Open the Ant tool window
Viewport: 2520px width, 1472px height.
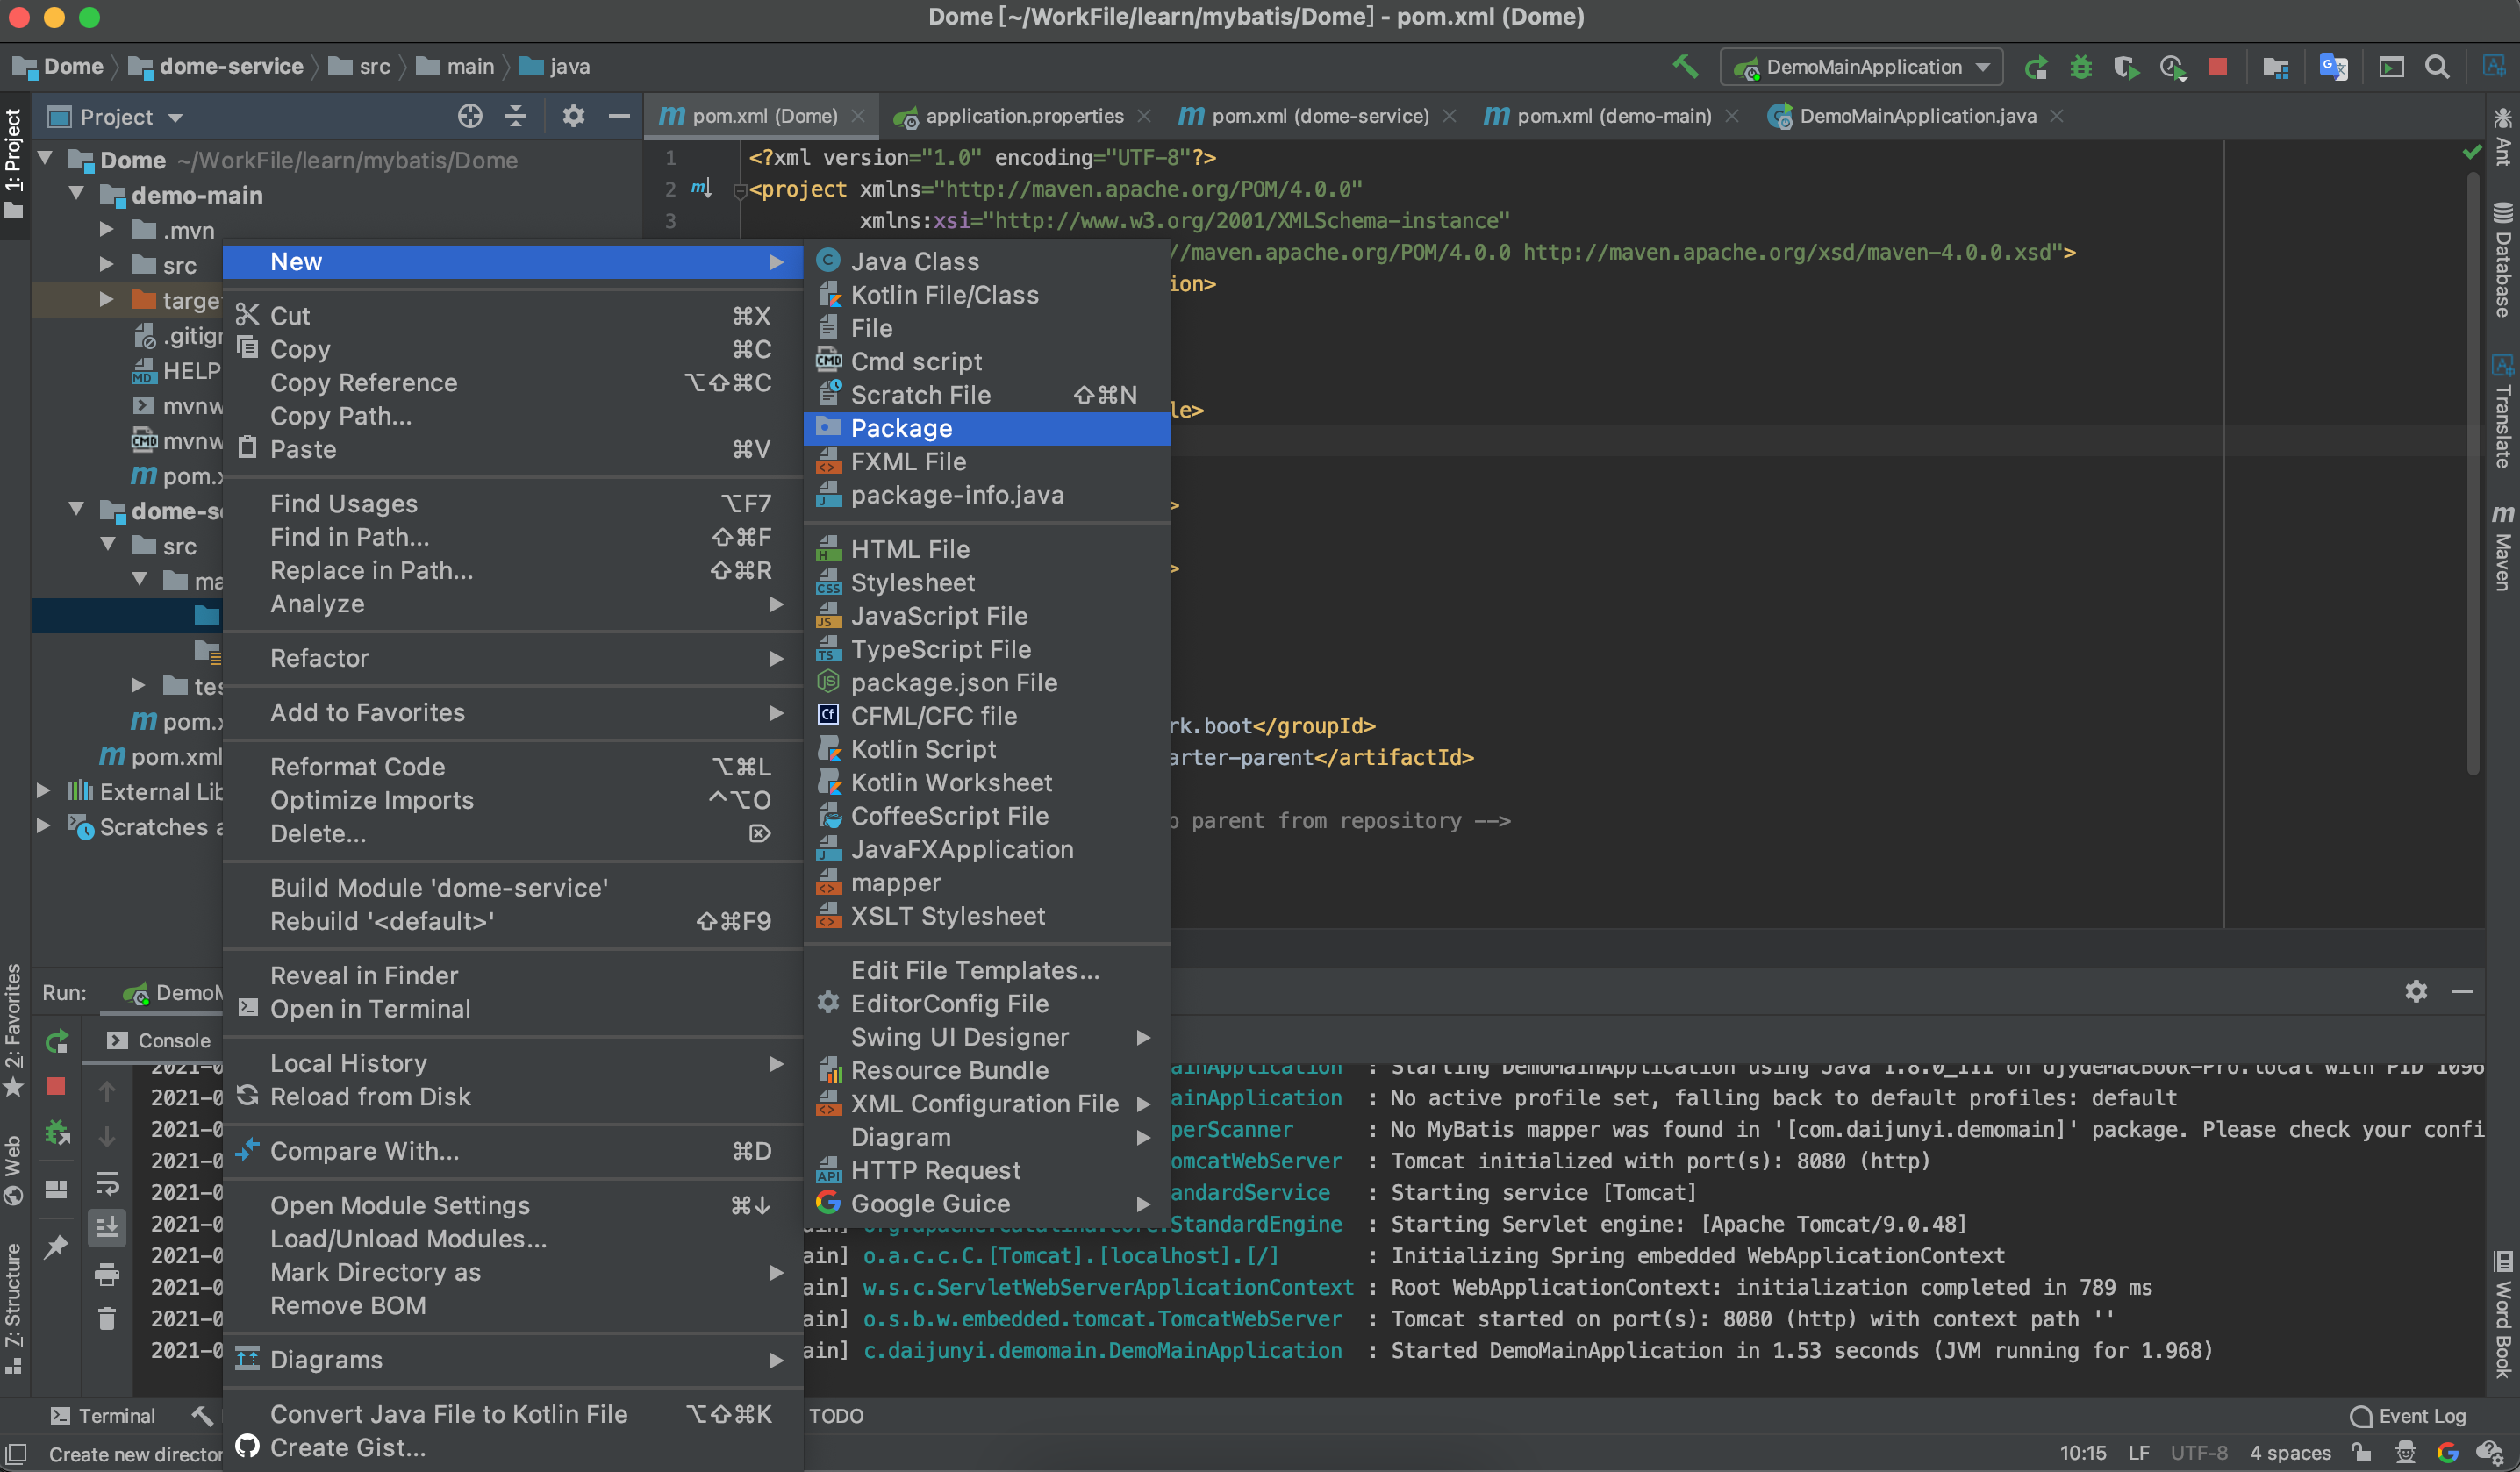point(2502,137)
